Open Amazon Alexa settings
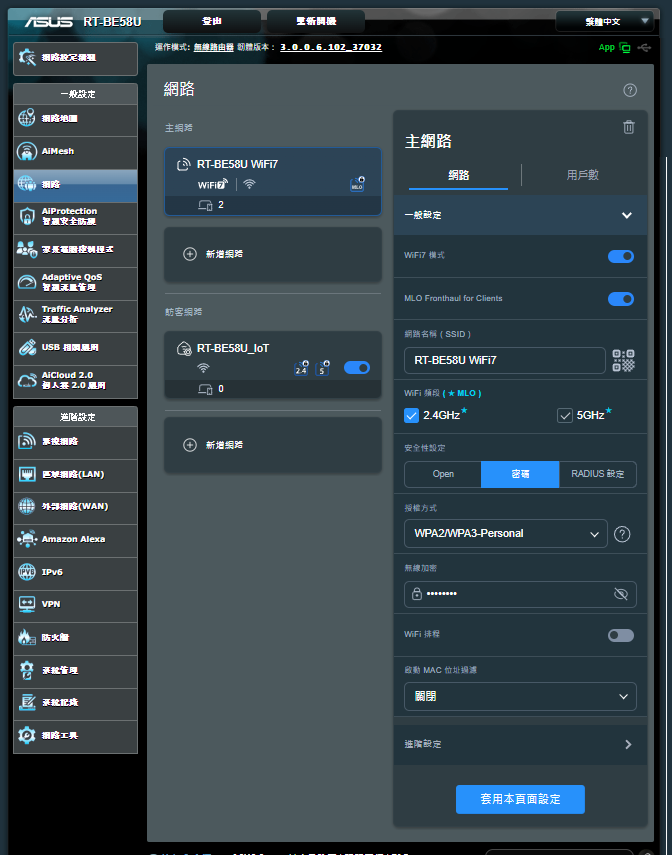Viewport: 672px width, 855px height. click(x=75, y=539)
